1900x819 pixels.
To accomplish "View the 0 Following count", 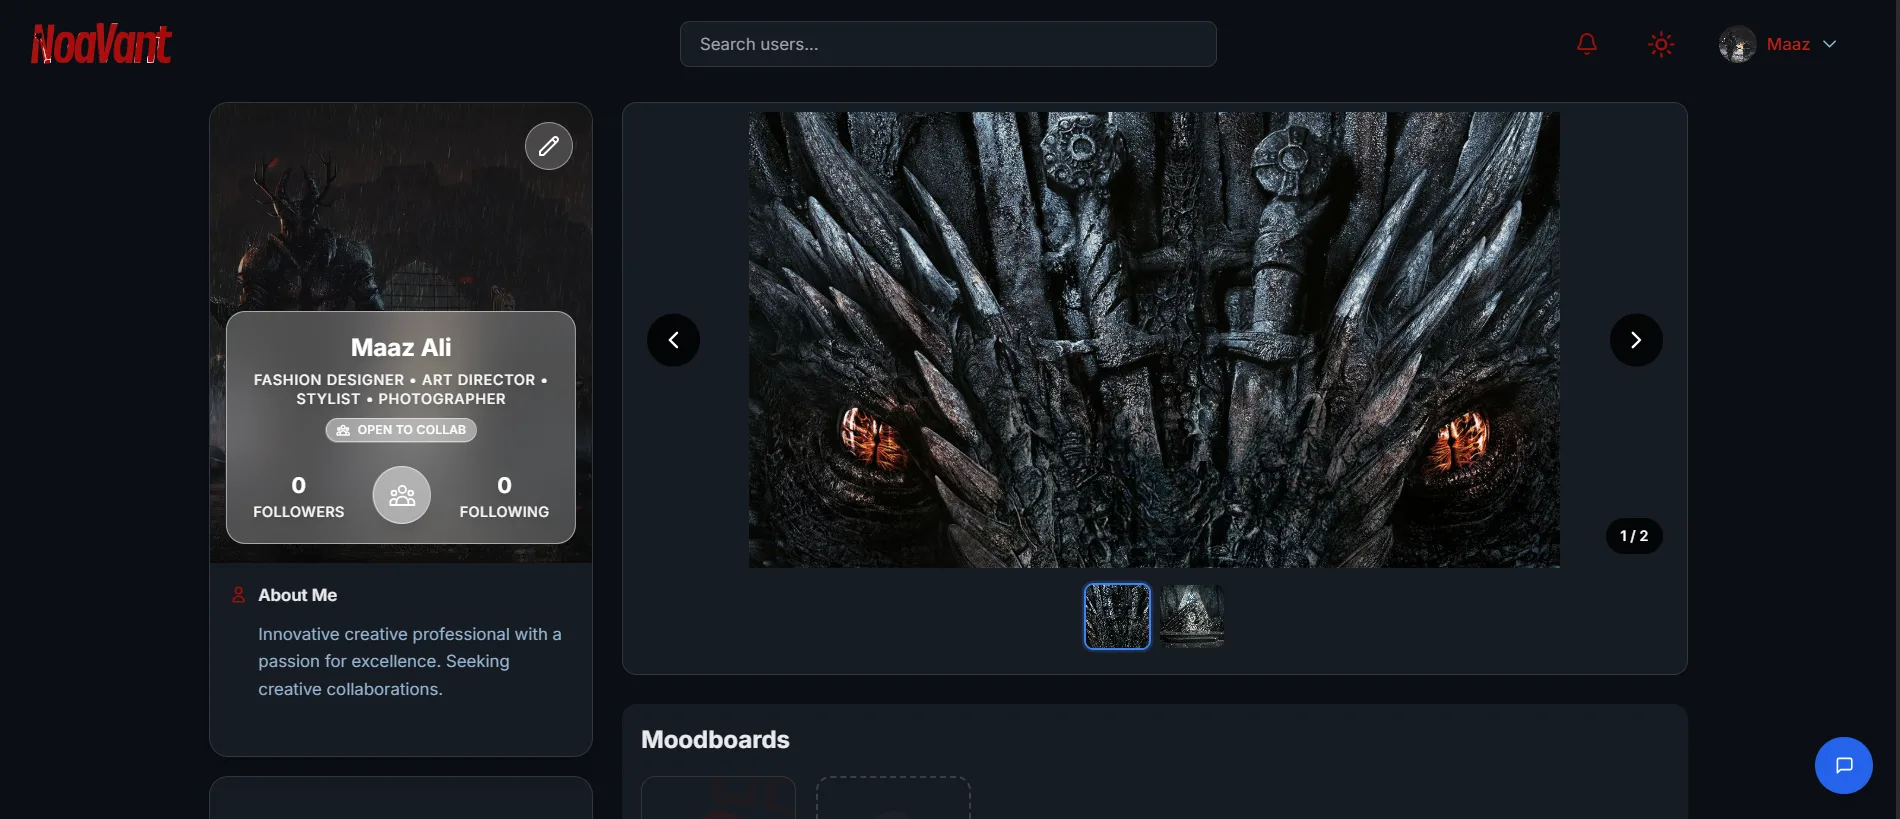I will point(504,497).
